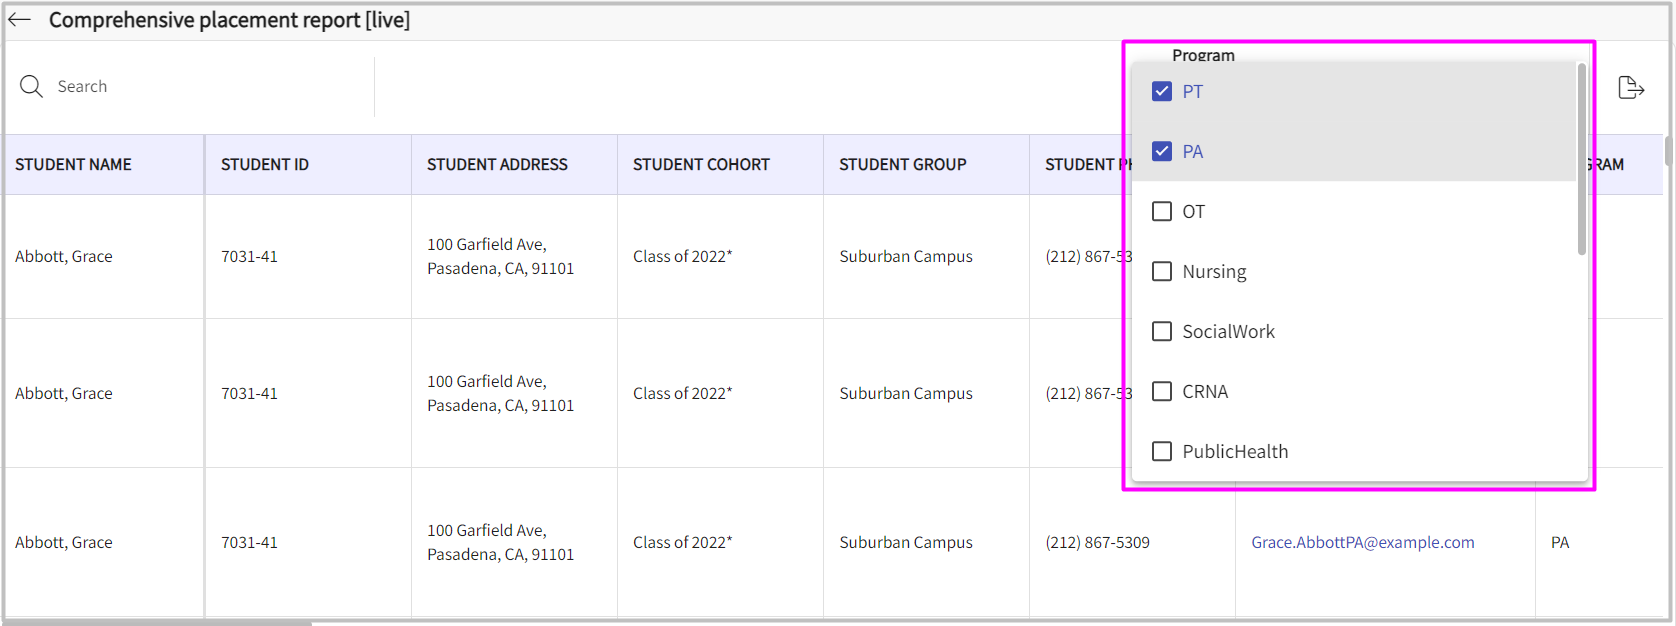
Task: Click the back arrow icon
Action: coord(20,20)
